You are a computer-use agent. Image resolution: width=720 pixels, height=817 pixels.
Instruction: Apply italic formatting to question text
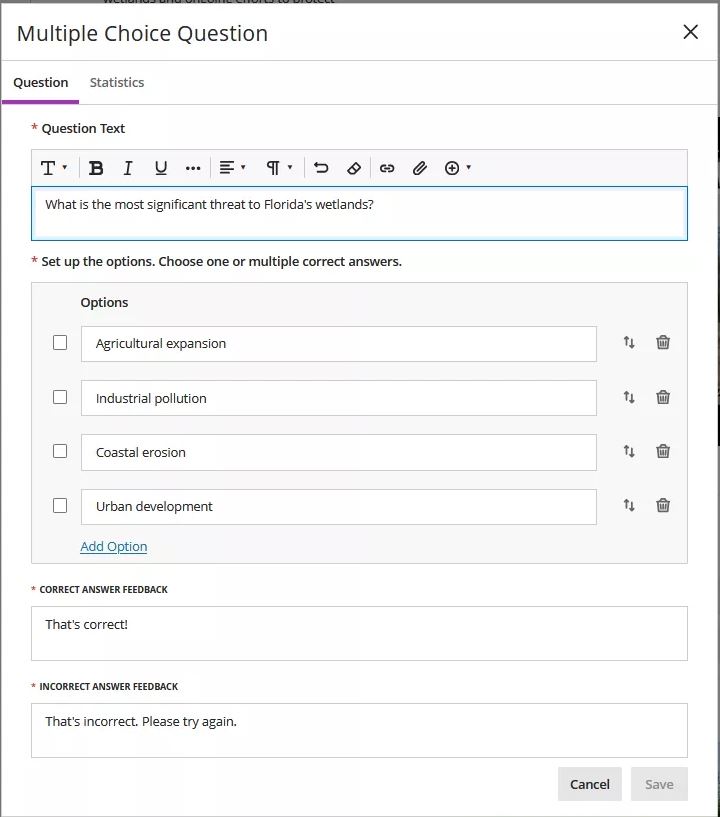coord(128,168)
